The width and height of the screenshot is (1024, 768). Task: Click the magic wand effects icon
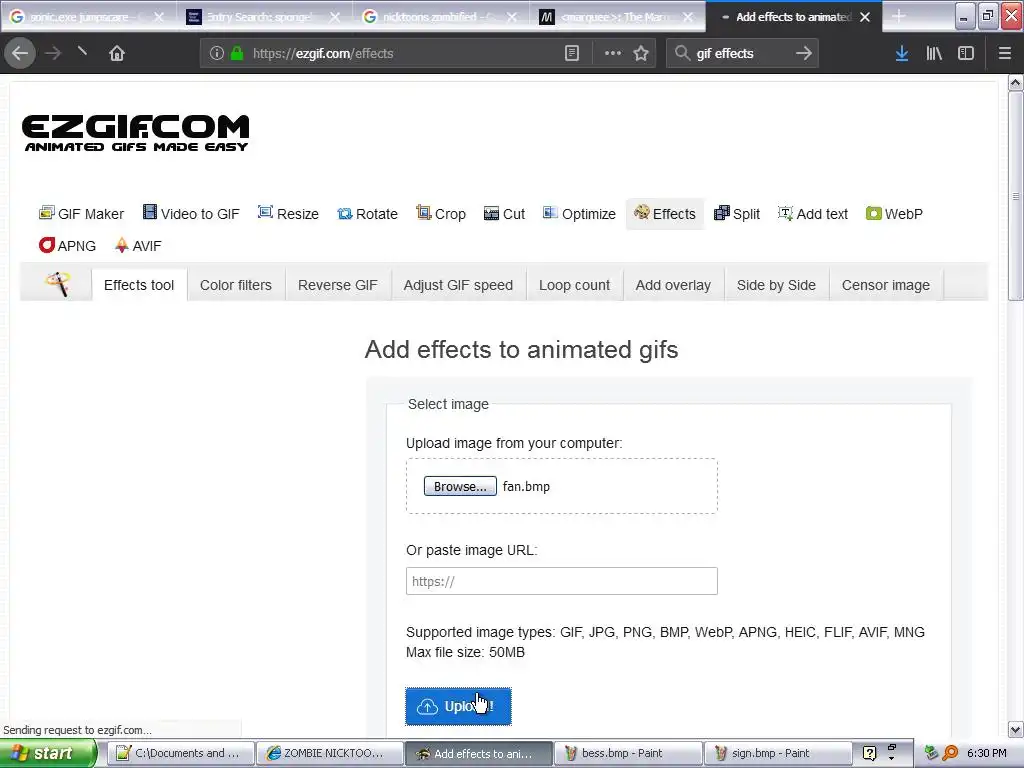click(x=57, y=284)
